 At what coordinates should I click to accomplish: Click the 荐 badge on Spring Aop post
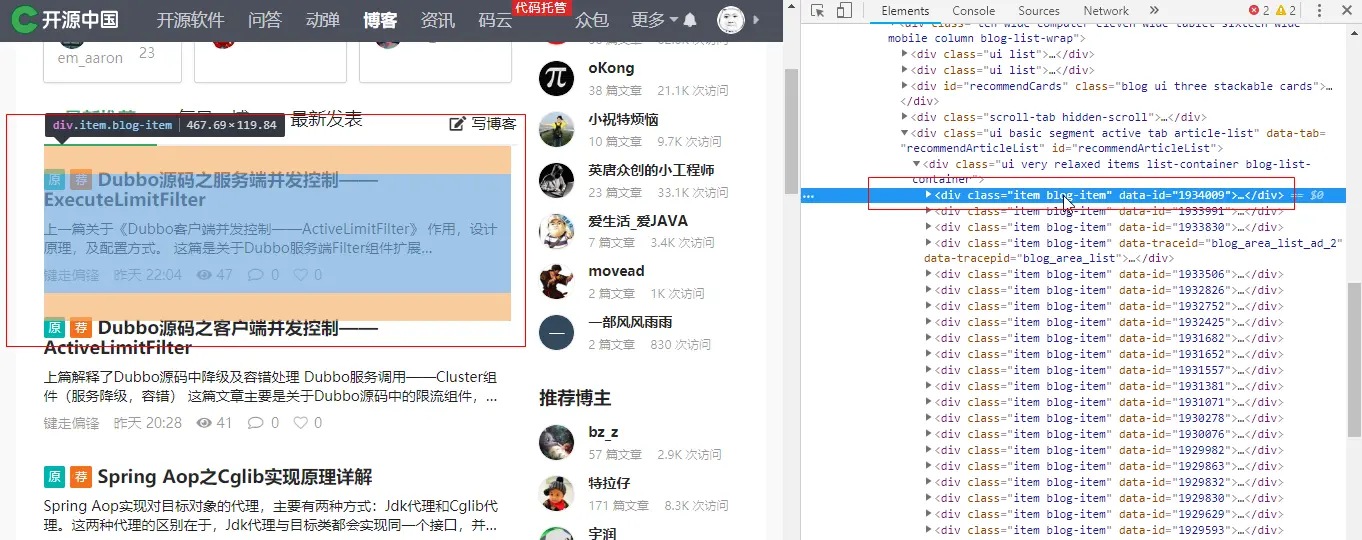point(81,477)
